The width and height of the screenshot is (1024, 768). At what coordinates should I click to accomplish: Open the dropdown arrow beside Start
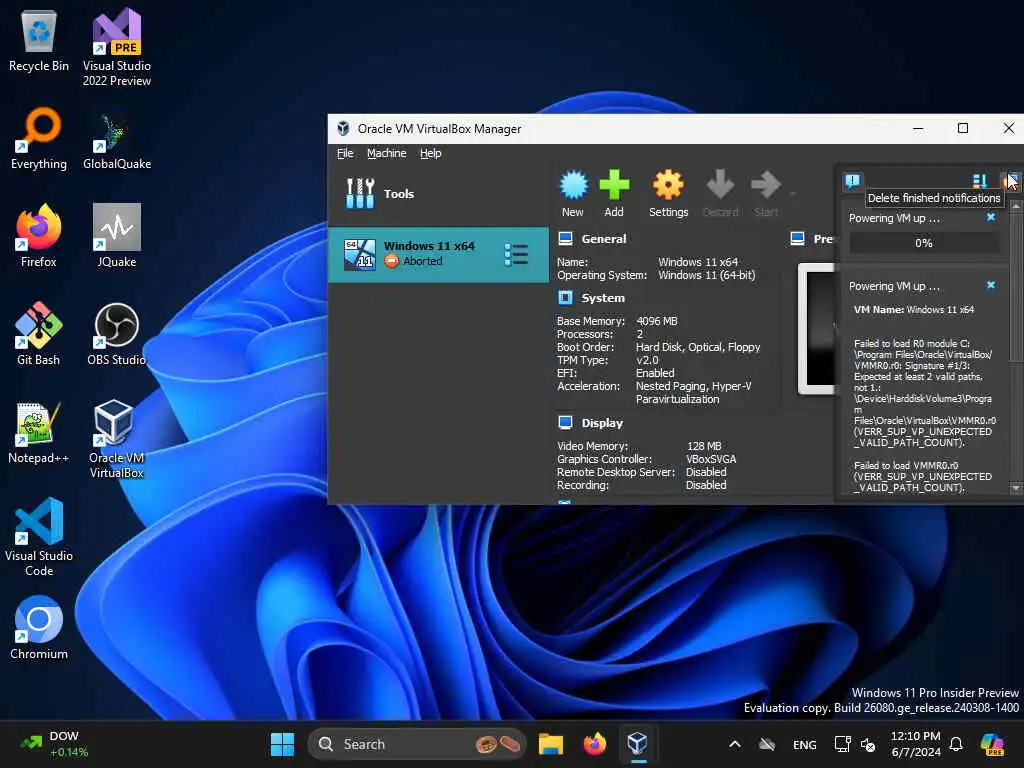coord(793,193)
